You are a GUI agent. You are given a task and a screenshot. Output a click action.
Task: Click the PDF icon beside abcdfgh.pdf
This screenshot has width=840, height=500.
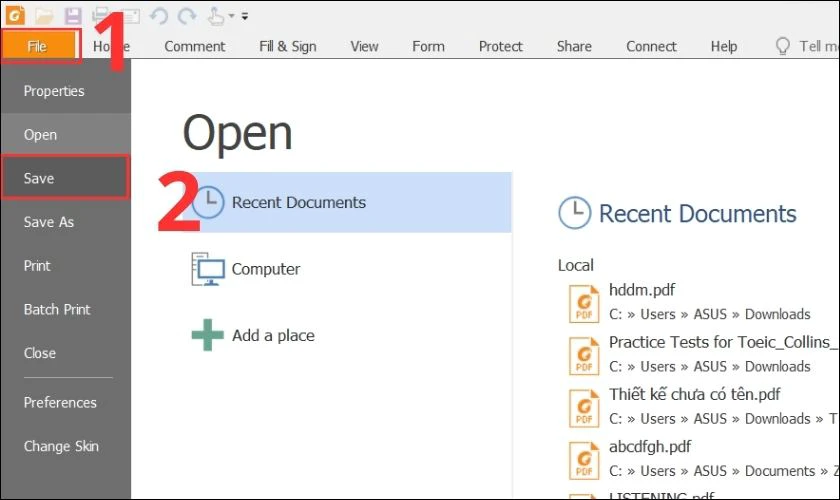coord(584,460)
